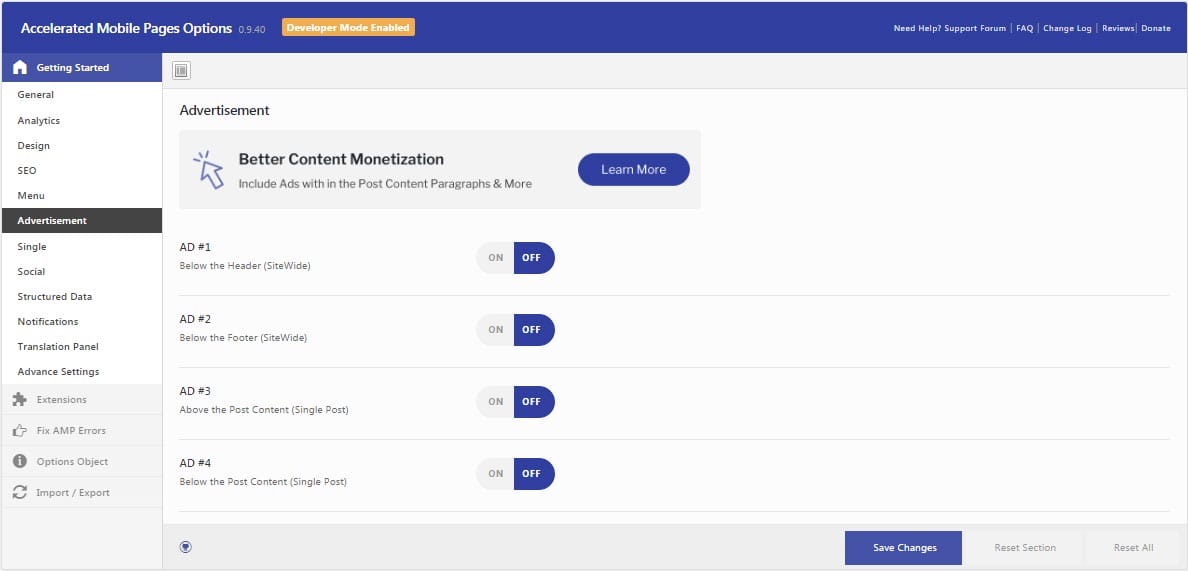The height and width of the screenshot is (571, 1188).
Task: Click the small badge icon in footer bar
Action: tap(185, 547)
